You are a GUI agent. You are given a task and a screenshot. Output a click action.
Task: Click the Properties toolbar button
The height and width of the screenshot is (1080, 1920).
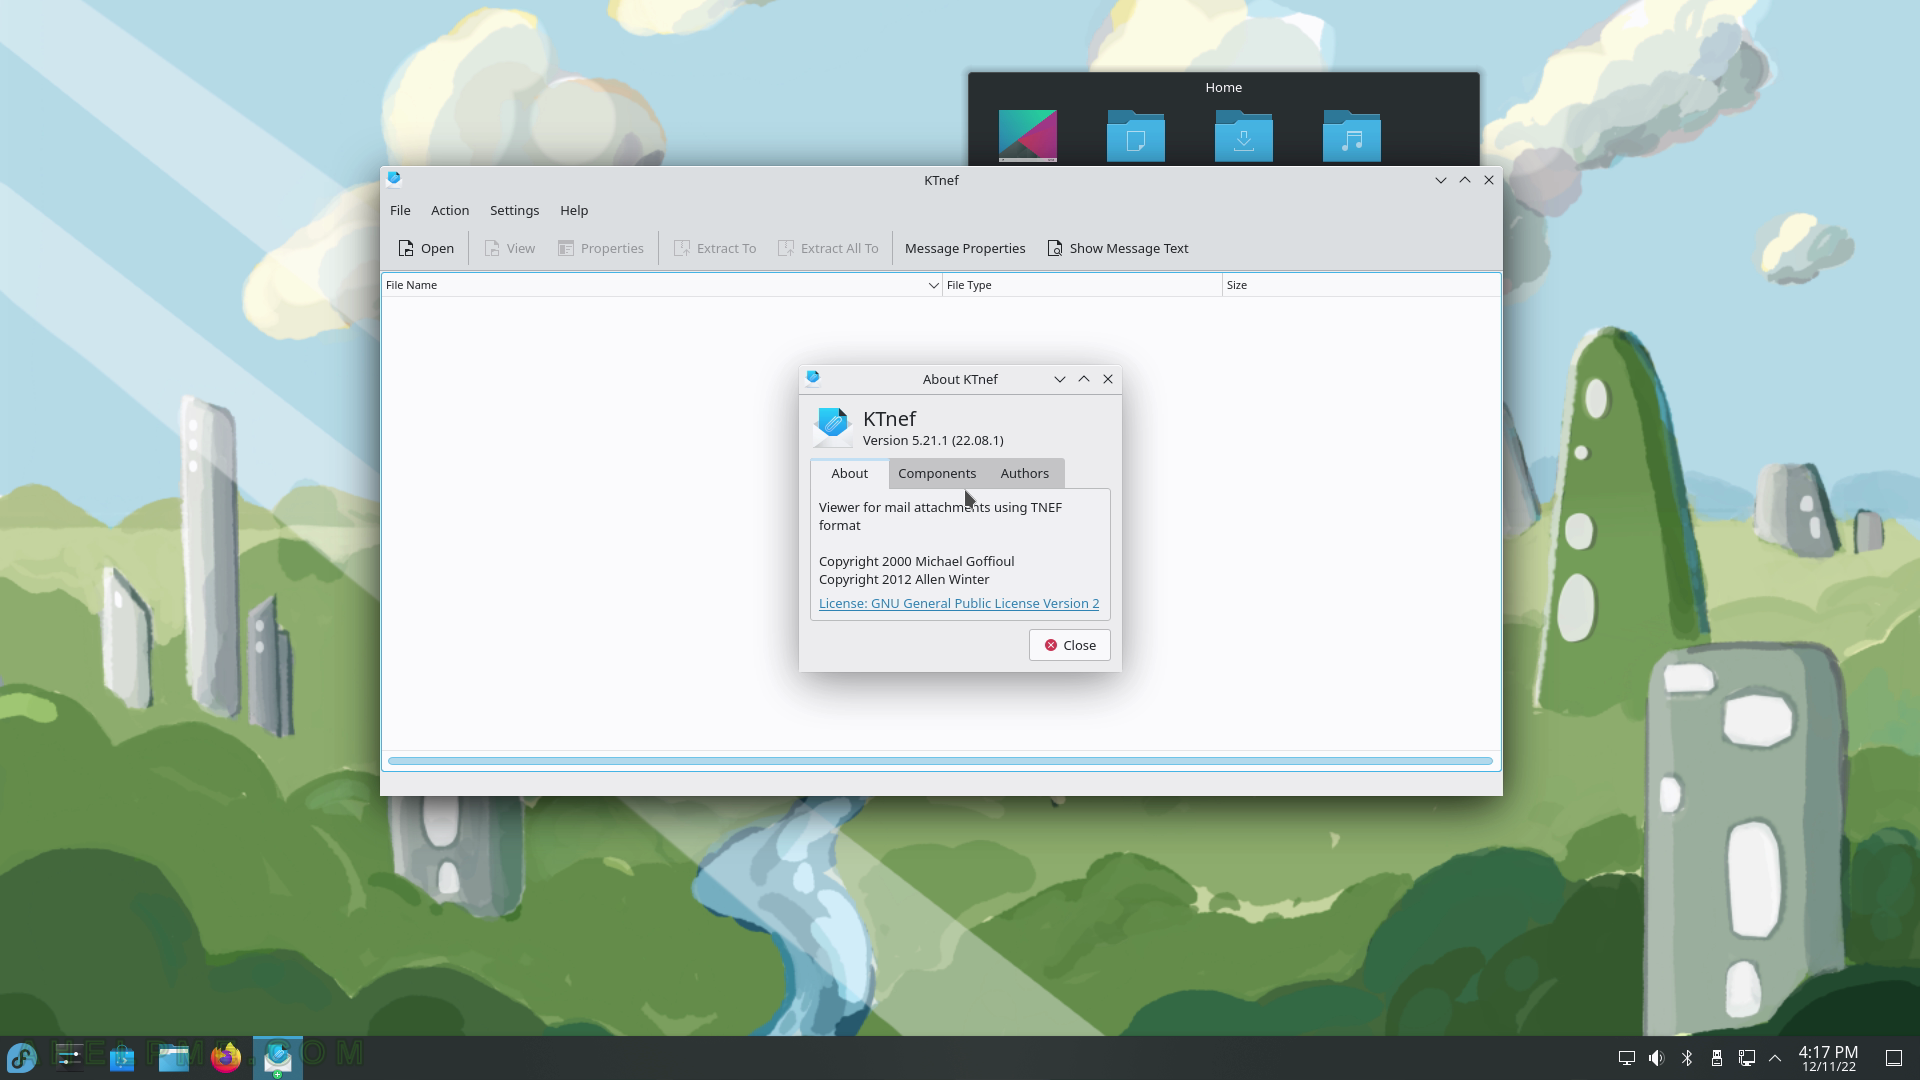600,248
